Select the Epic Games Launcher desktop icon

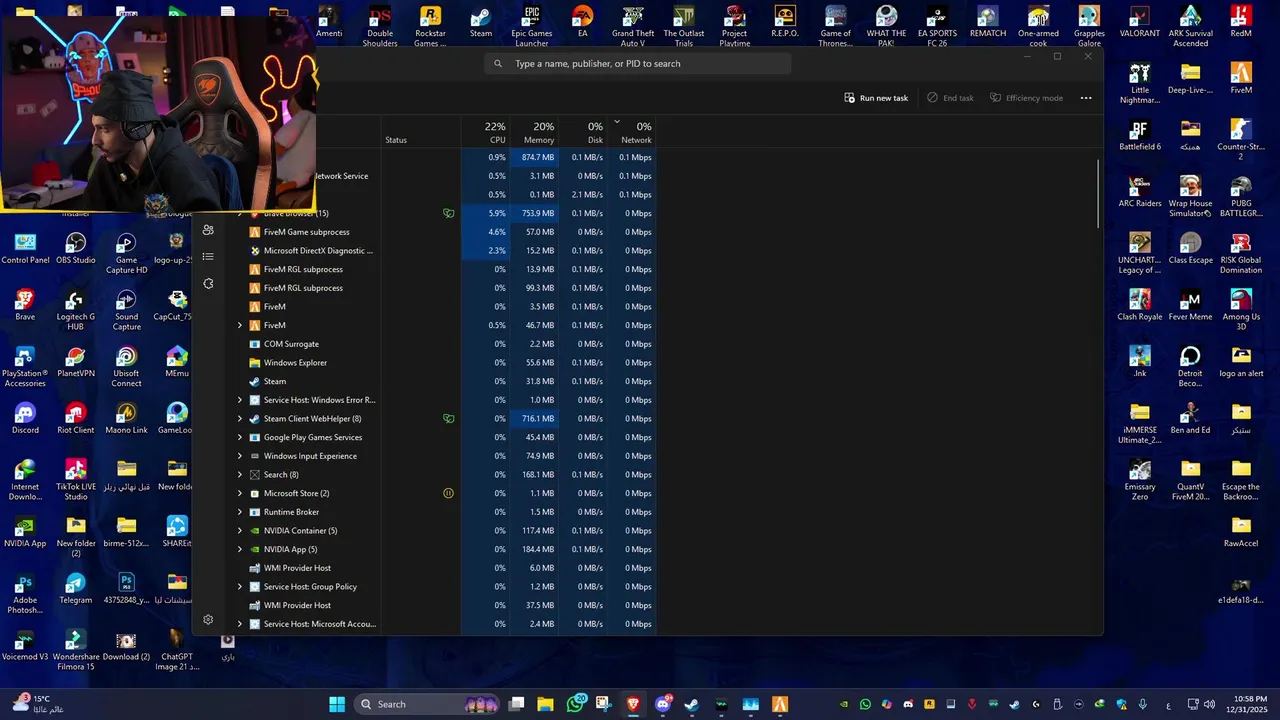532,26
